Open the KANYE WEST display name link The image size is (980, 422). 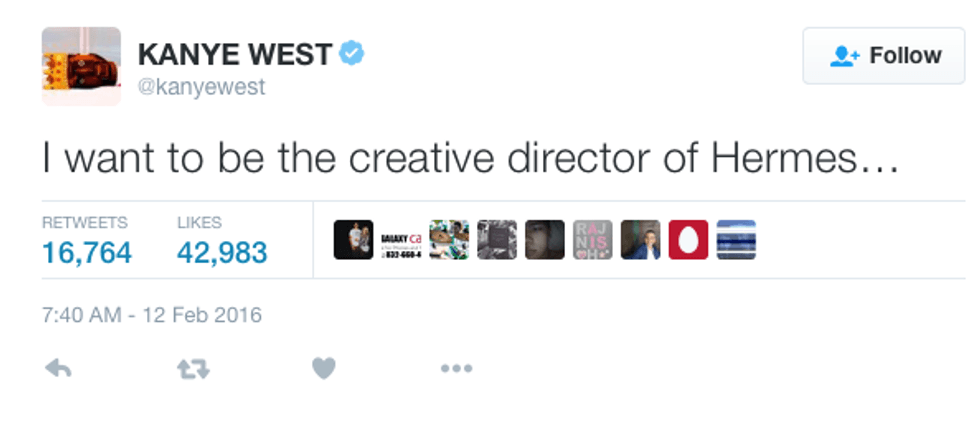[234, 55]
